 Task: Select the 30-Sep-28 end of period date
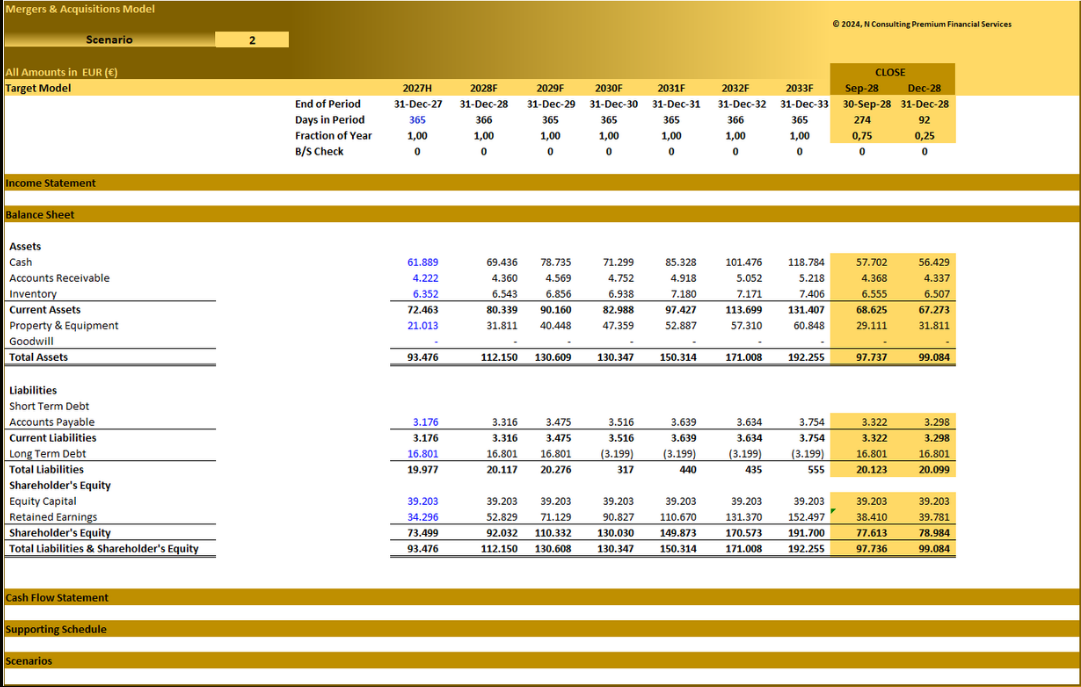pos(867,104)
